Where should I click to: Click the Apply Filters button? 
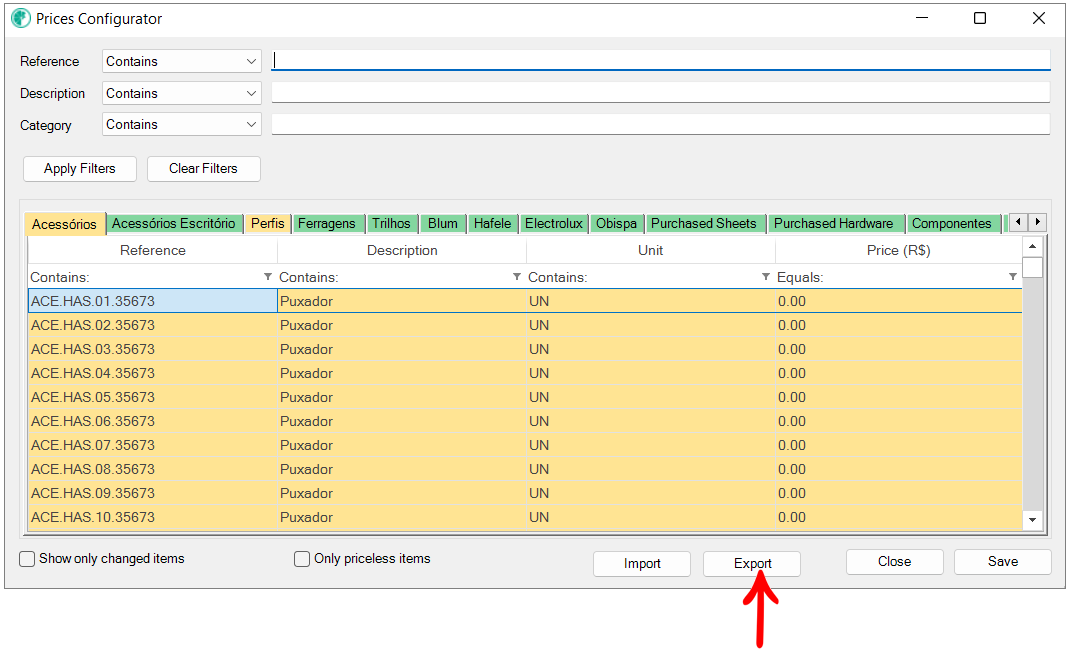[80, 168]
